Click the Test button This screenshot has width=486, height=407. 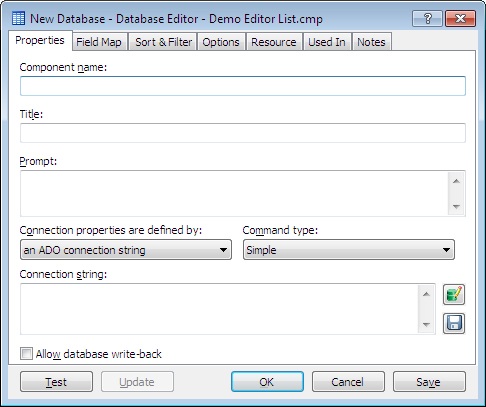[x=56, y=382]
